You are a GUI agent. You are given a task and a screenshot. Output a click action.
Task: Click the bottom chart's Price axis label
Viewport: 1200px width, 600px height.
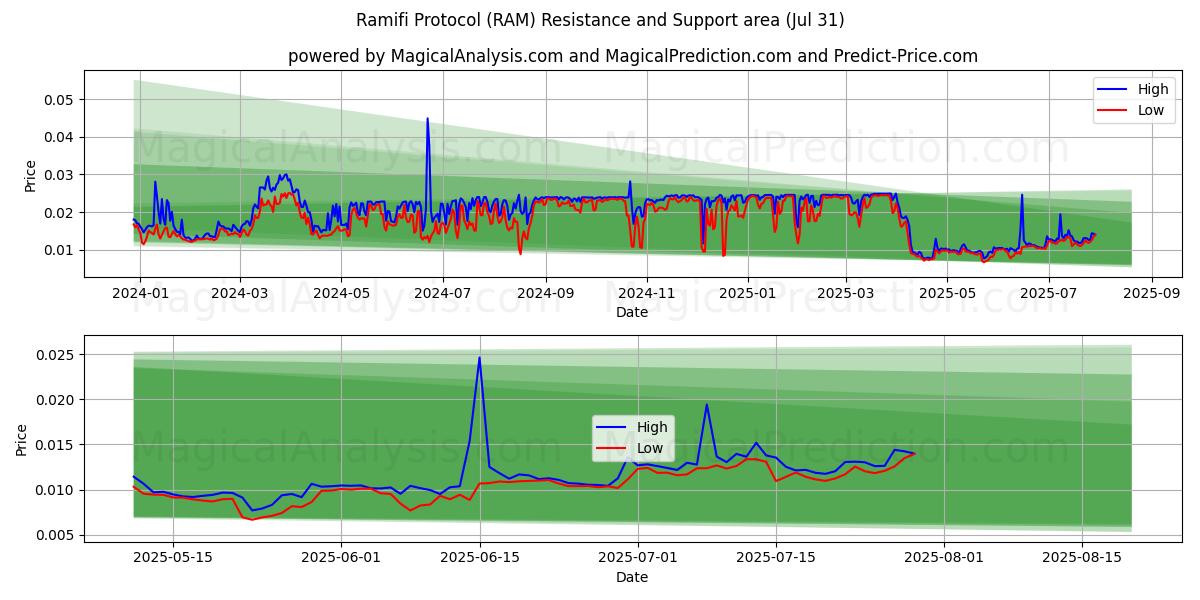(22, 439)
